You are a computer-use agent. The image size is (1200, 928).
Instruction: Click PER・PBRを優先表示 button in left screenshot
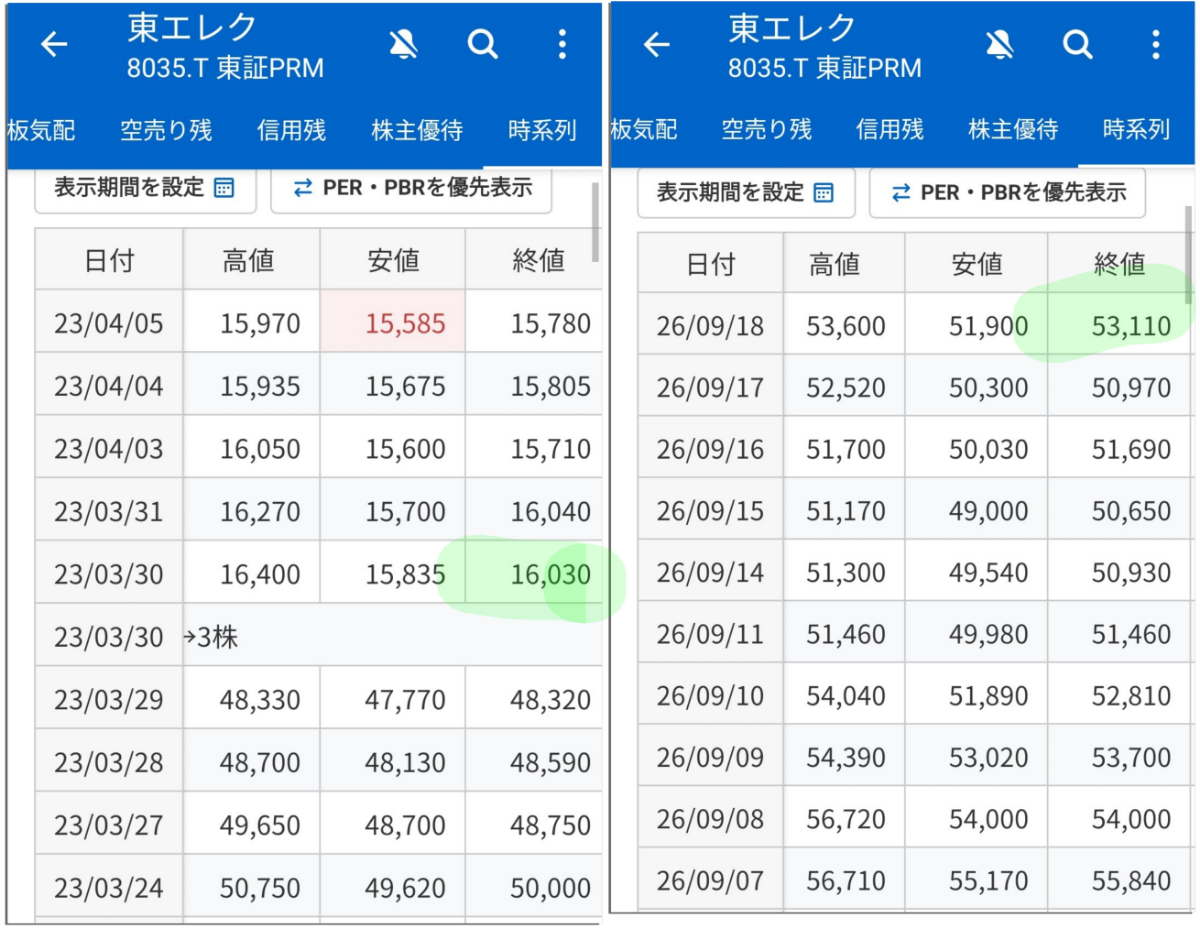pyautogui.click(x=411, y=188)
